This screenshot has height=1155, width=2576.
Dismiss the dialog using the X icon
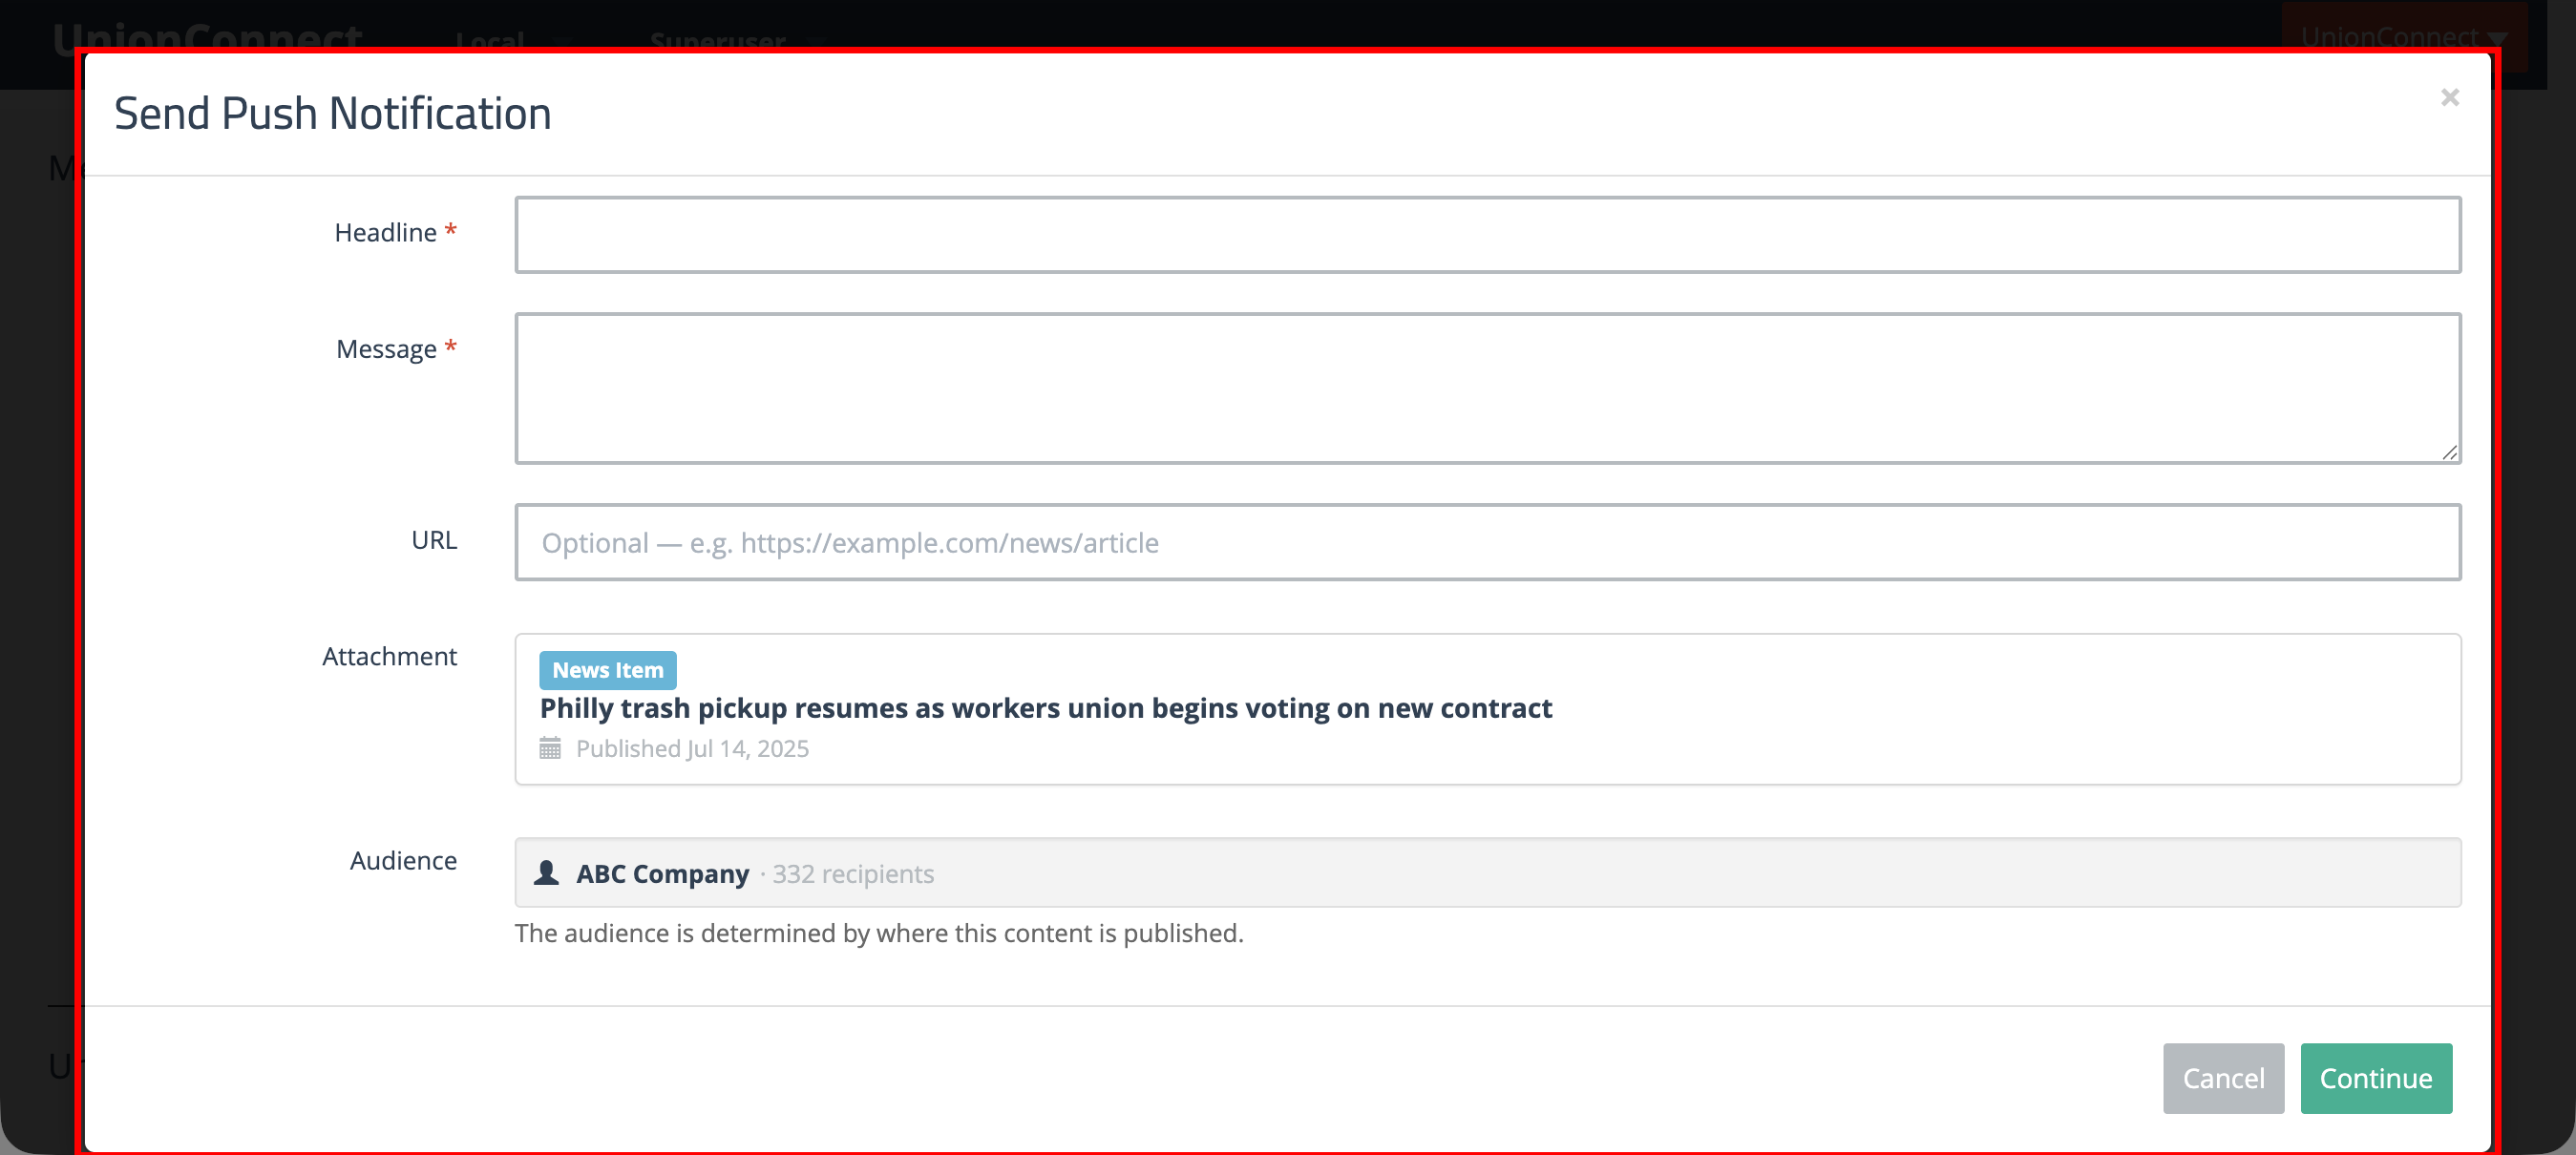tap(2449, 97)
